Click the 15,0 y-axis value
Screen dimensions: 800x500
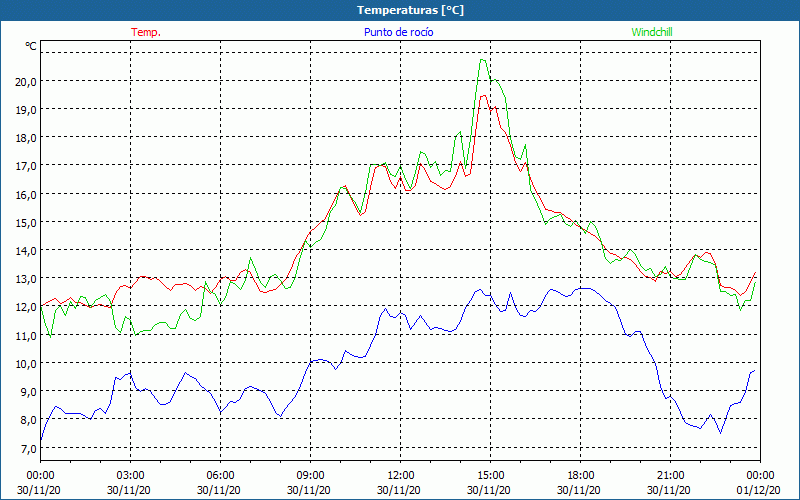click(x=26, y=222)
